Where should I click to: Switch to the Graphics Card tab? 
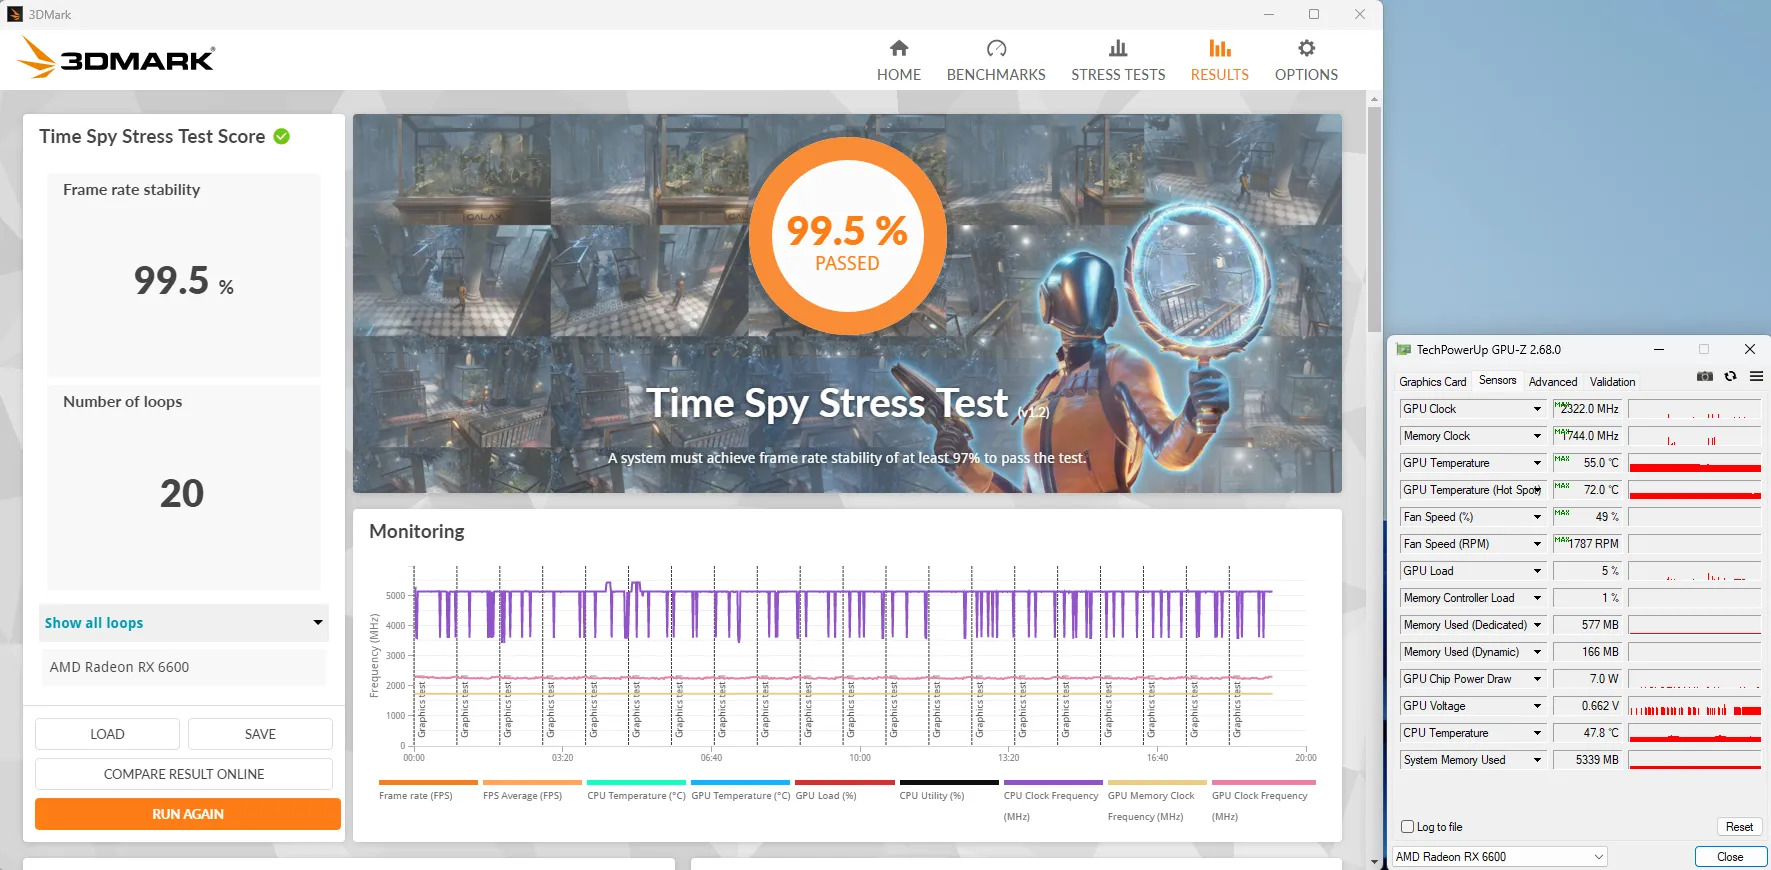1432,382
